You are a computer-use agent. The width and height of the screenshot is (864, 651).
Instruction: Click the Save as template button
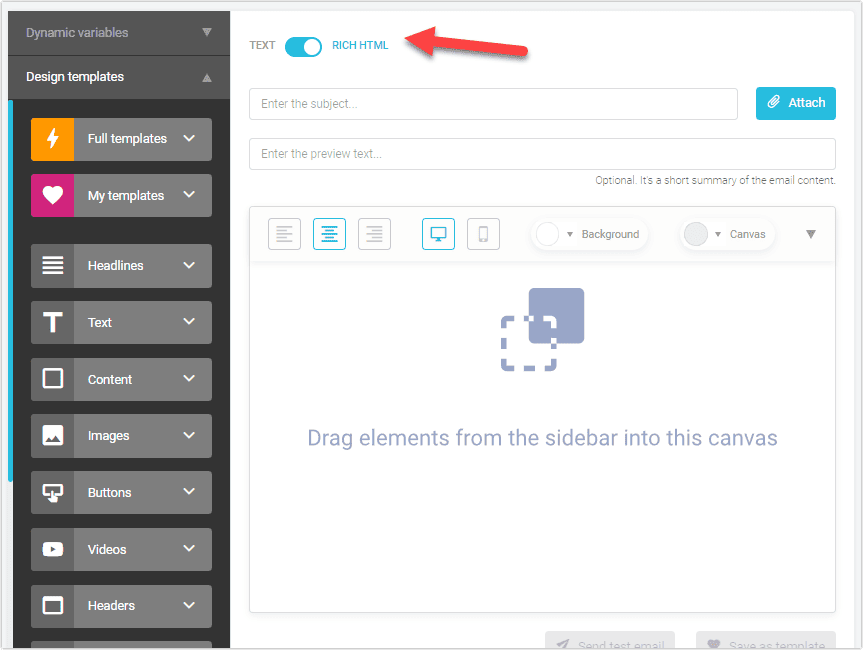pos(766,641)
